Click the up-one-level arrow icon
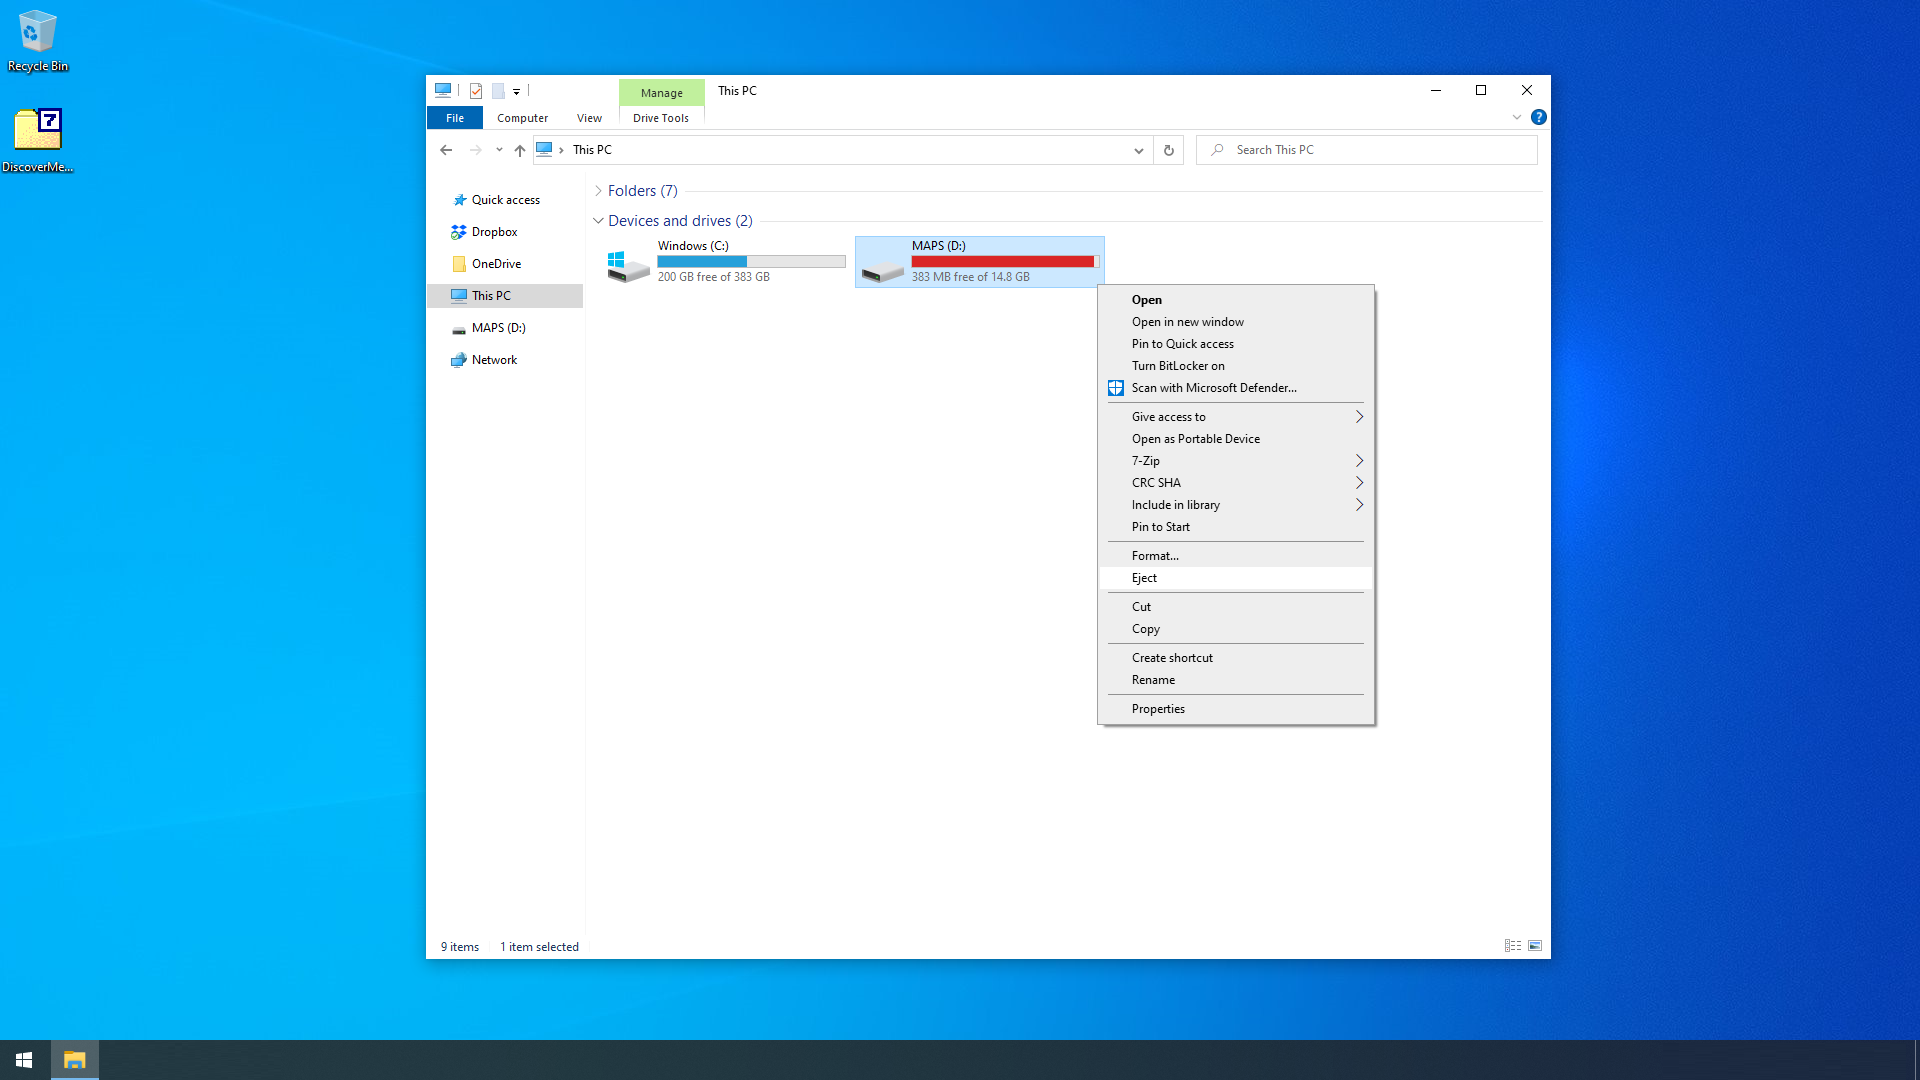This screenshot has width=1920, height=1080. point(519,150)
